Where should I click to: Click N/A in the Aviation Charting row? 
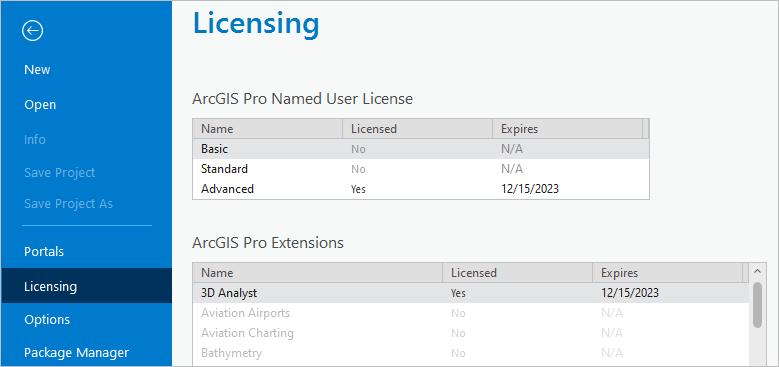click(612, 333)
